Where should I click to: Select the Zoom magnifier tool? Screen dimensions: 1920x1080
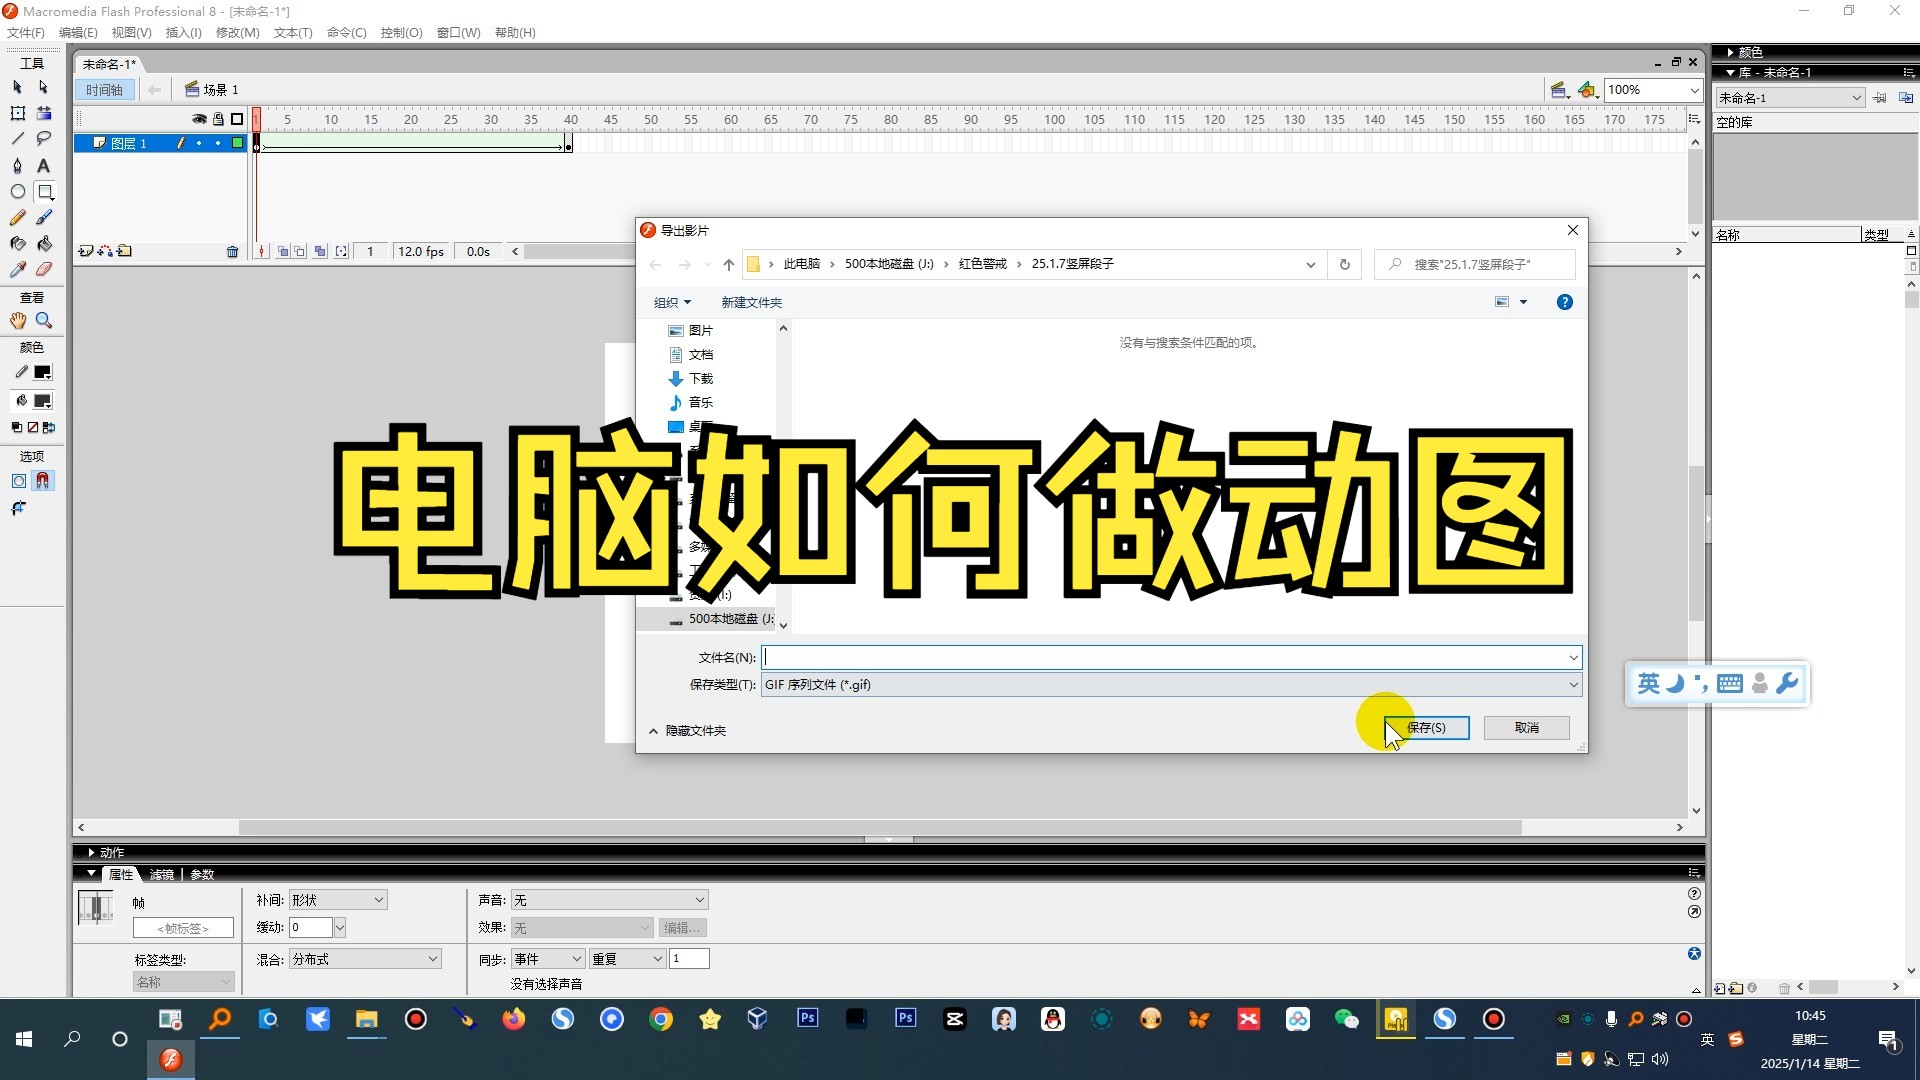44,320
